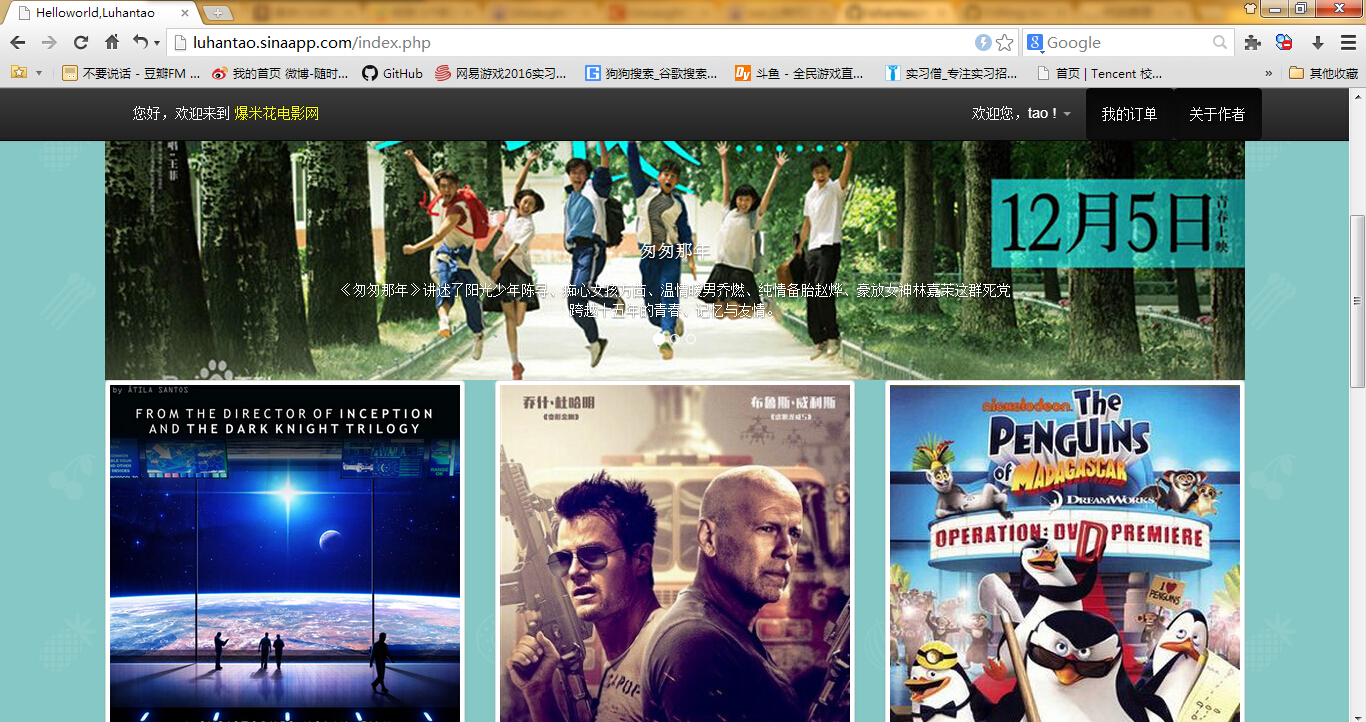Open the 我的首页 微博 bookmark
Image resolution: width=1366 pixels, height=722 pixels.
point(281,73)
